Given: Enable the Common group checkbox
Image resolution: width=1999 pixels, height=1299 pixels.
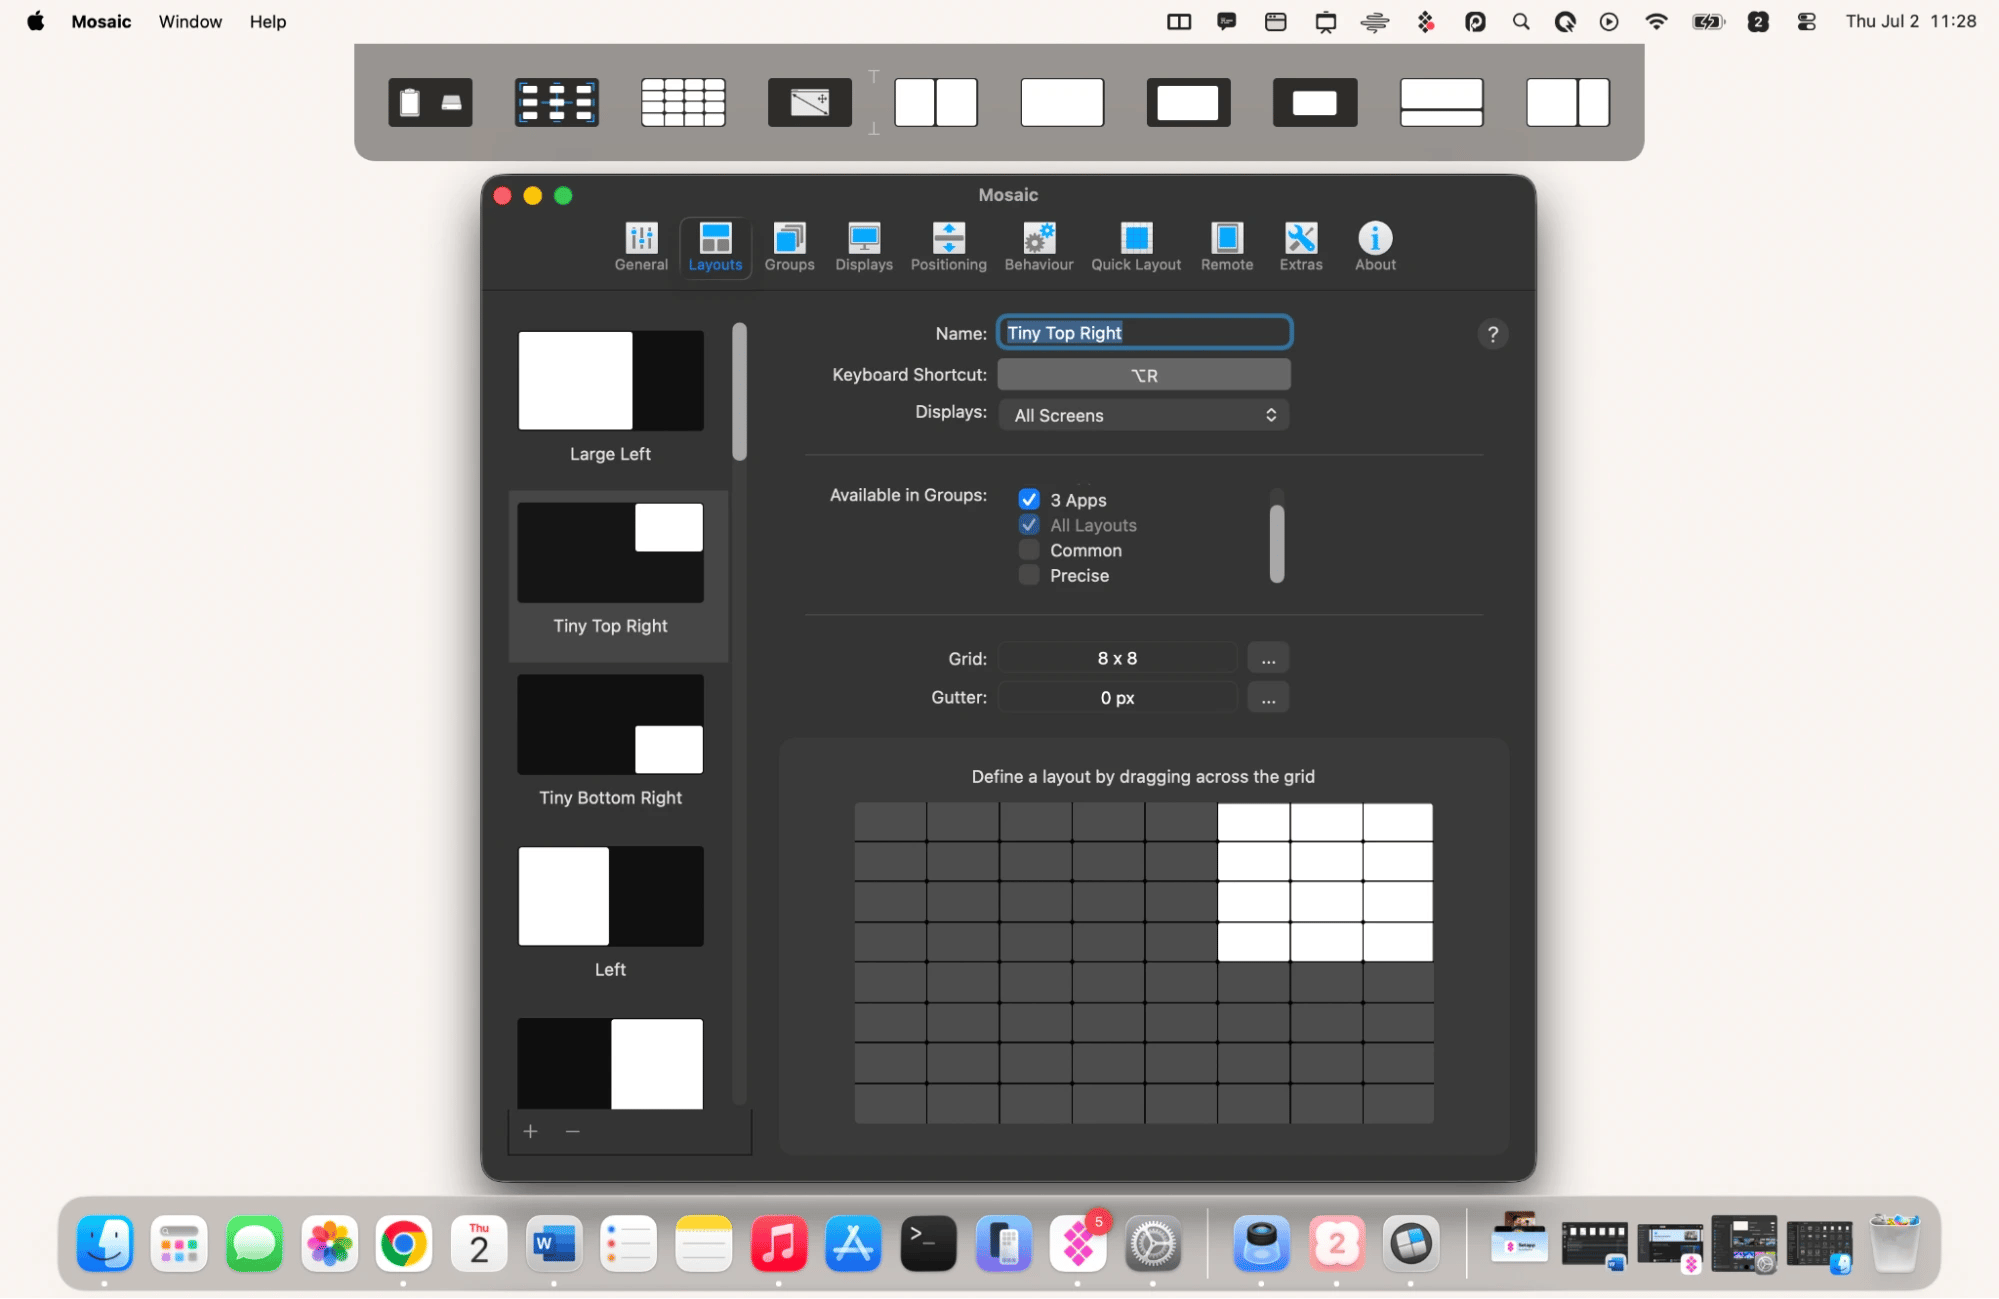Looking at the screenshot, I should (1028, 550).
